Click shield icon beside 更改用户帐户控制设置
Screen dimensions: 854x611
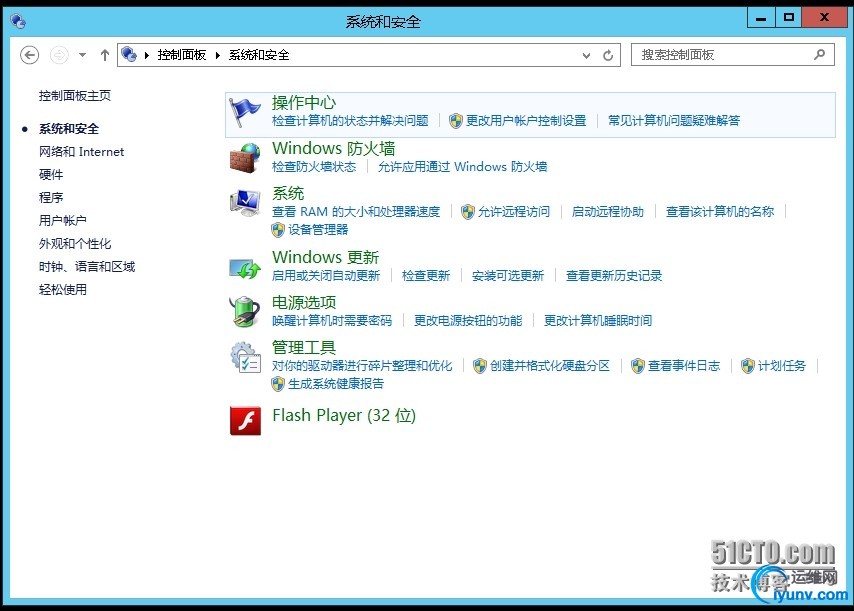(456, 121)
